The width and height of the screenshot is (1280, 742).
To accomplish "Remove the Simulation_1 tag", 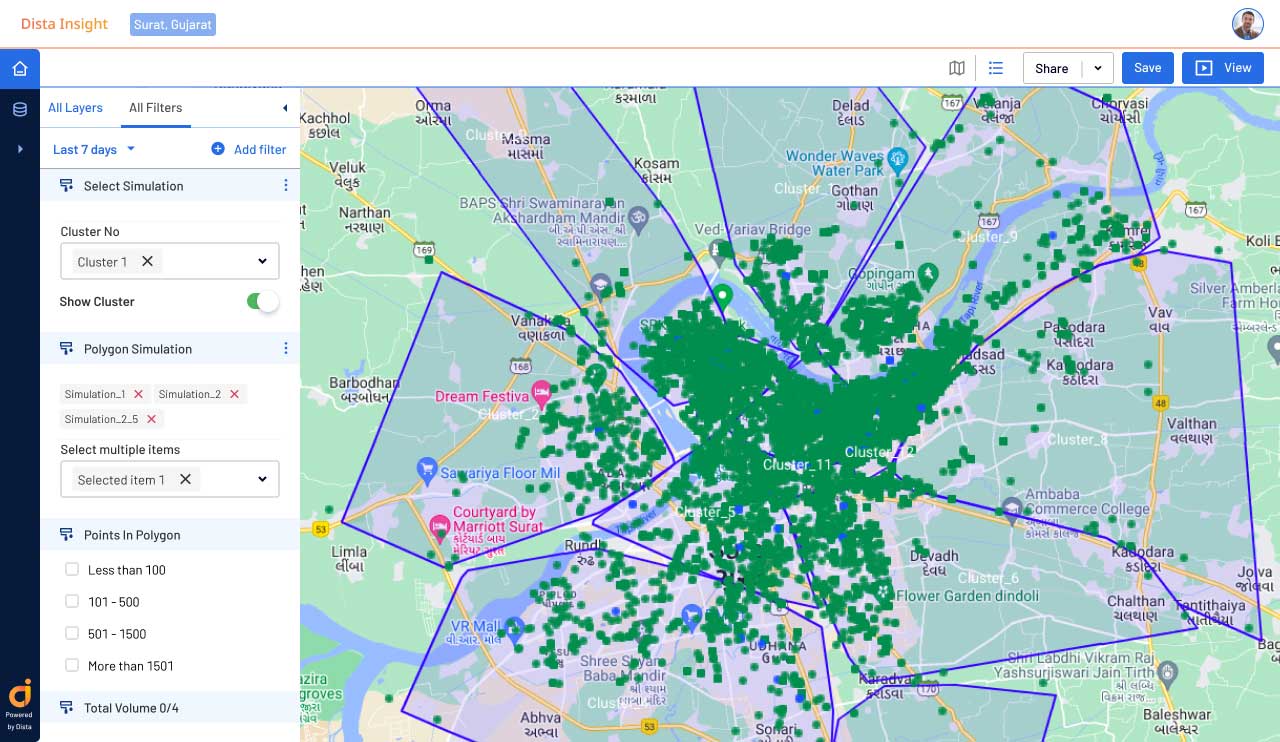I will 138,394.
